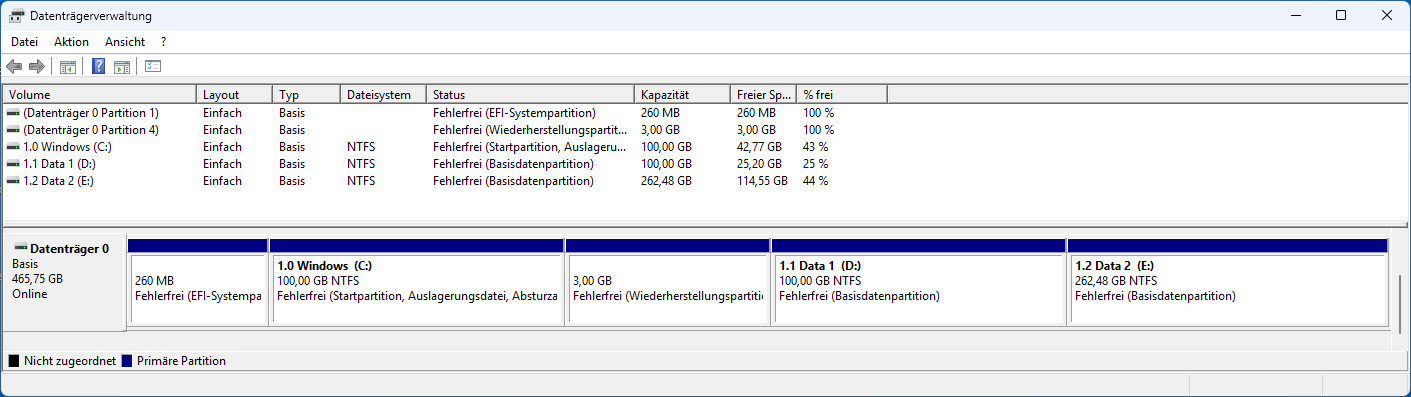Screen dimensions: 1411x397
Task: Select the 1.1 Data 1 (D:) partition block
Action: (919, 282)
